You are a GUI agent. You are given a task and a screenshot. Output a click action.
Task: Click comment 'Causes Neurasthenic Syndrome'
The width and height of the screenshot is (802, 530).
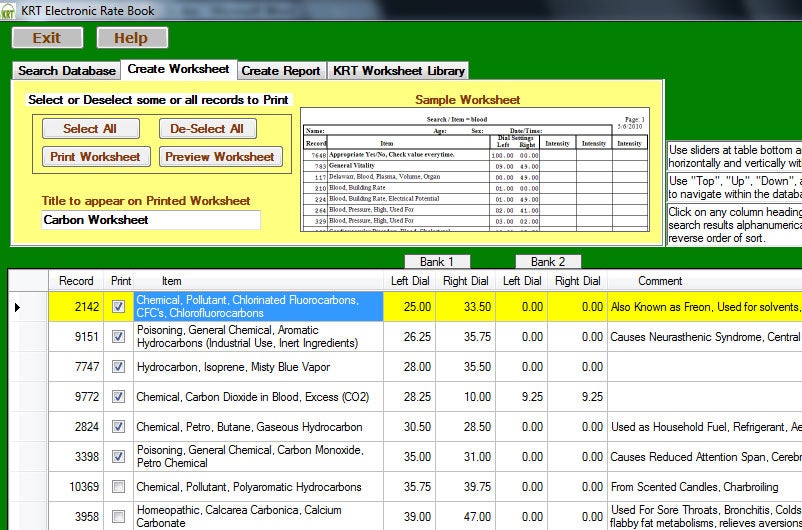(x=705, y=337)
